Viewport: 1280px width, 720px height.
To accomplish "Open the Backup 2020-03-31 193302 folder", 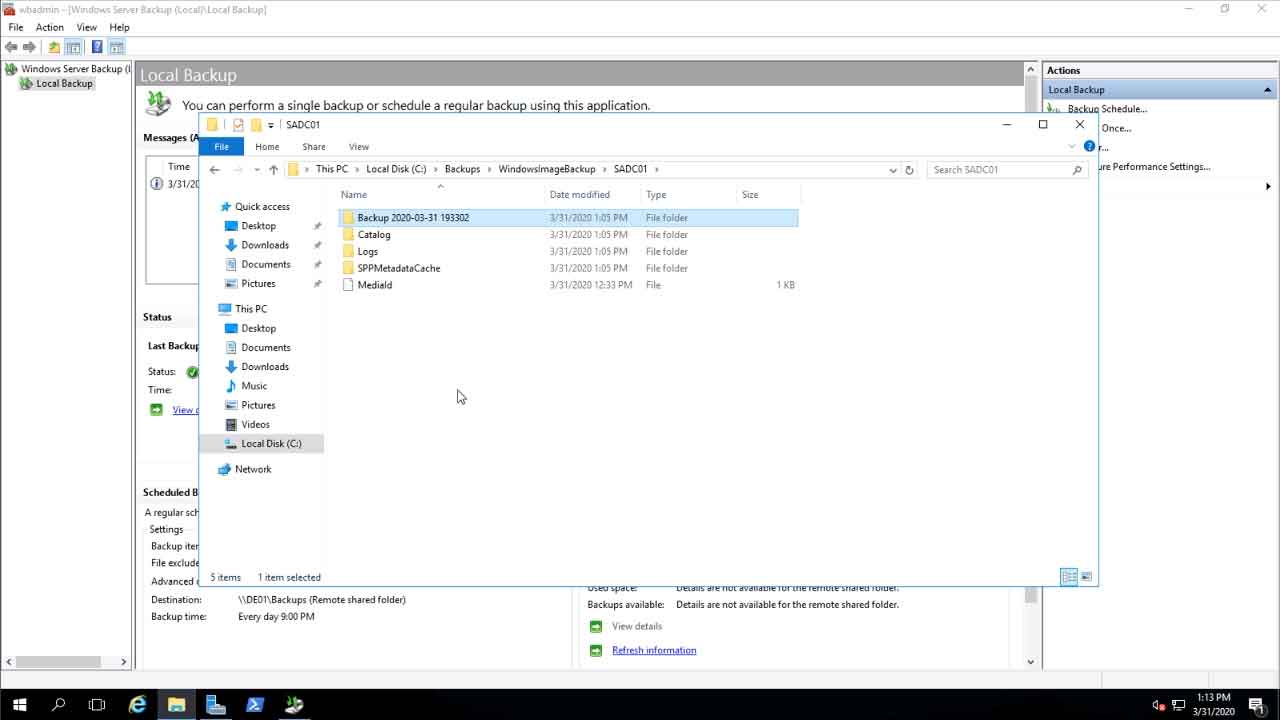I will pyautogui.click(x=412, y=218).
